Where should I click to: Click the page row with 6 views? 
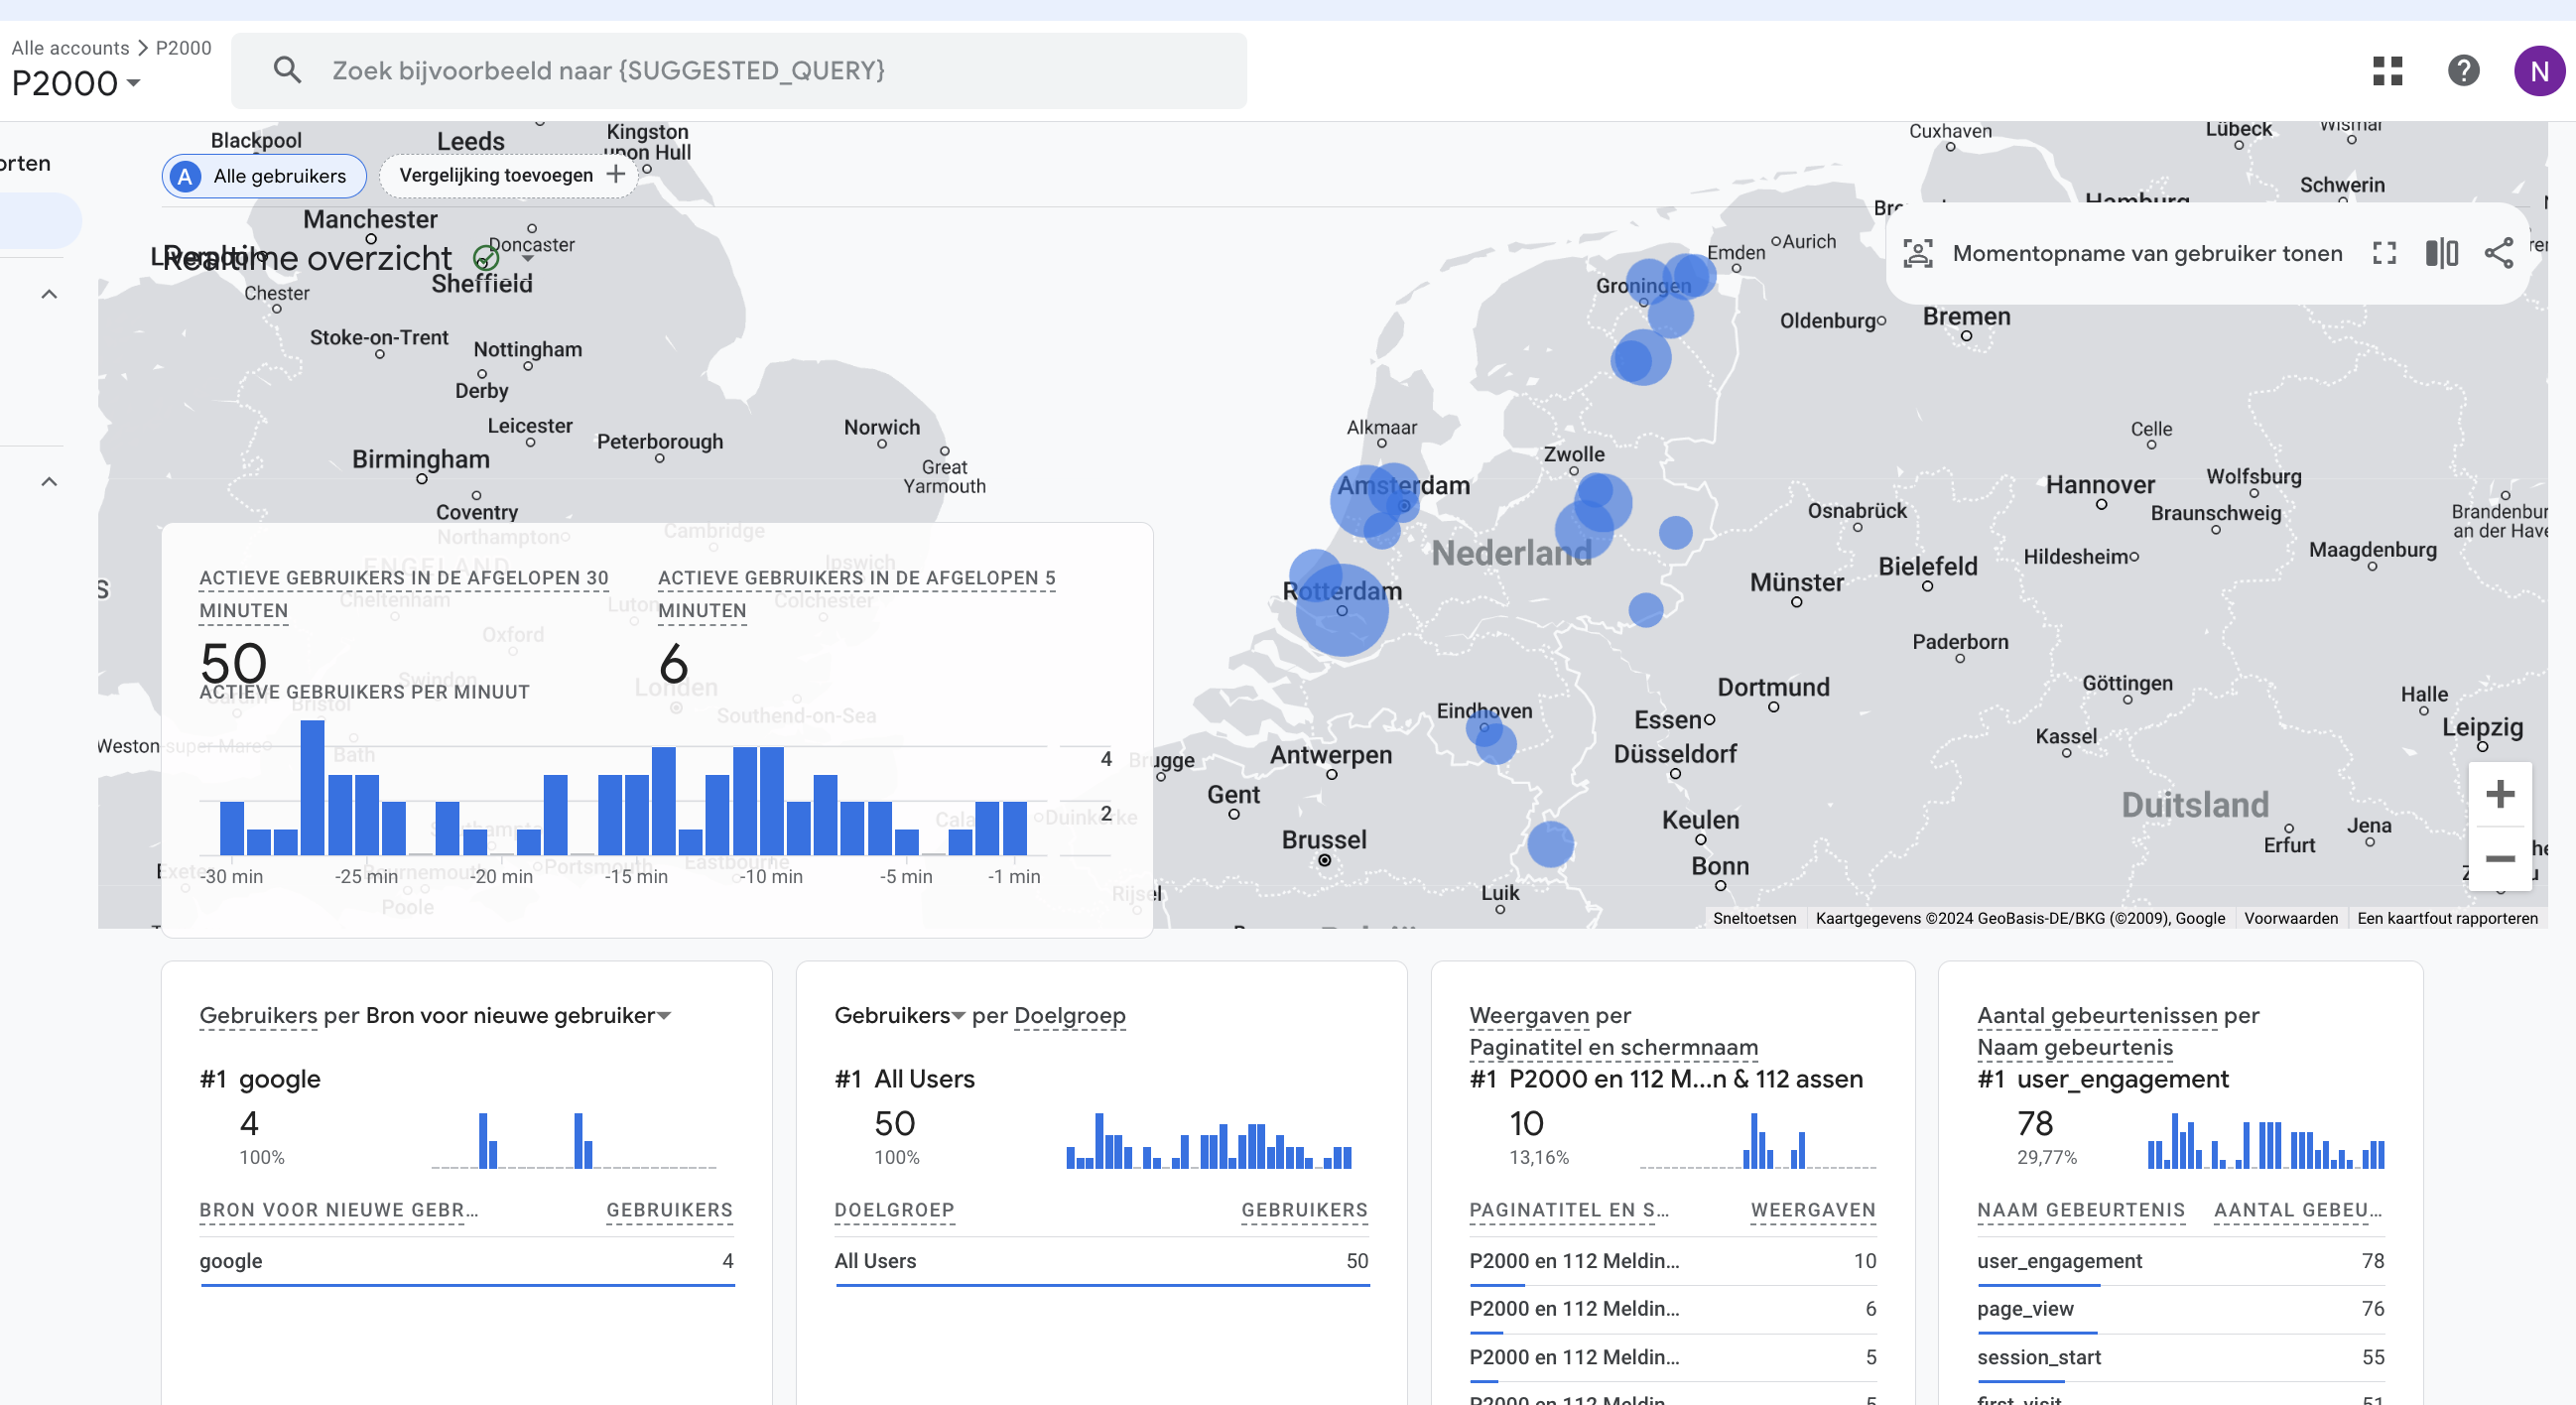tap(1672, 1309)
